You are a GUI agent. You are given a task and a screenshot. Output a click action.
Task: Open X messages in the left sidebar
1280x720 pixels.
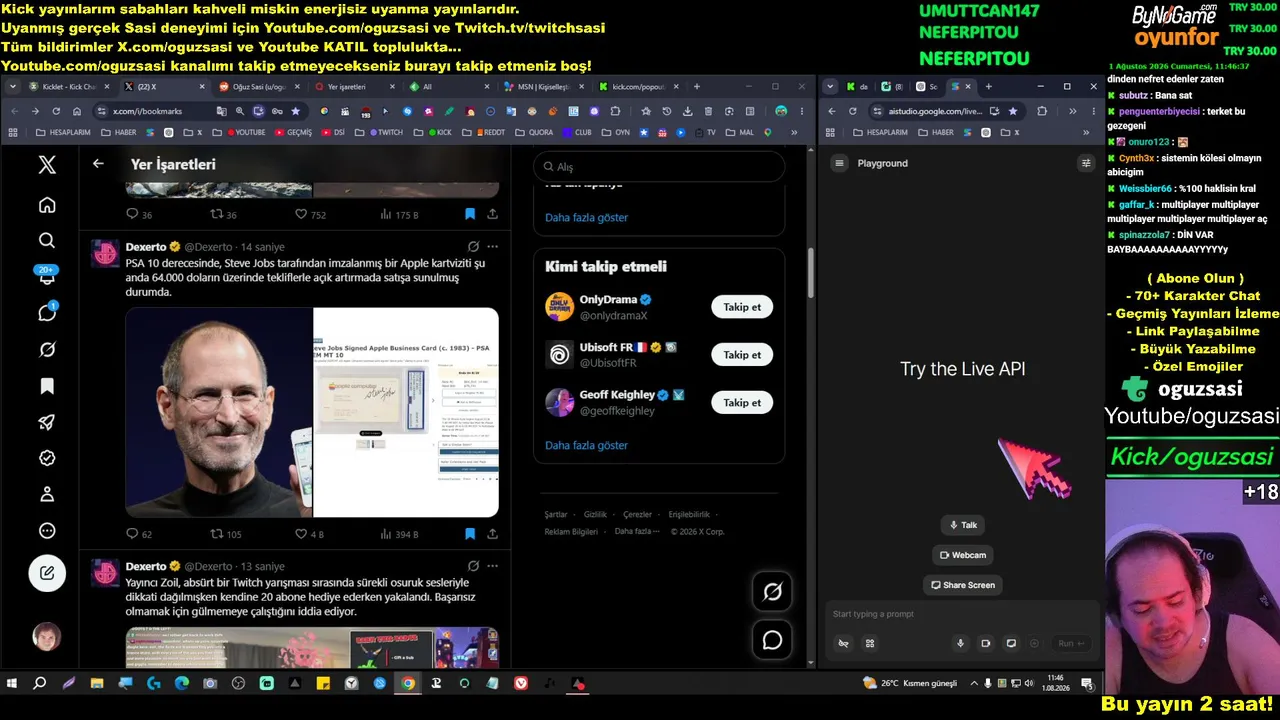click(47, 312)
